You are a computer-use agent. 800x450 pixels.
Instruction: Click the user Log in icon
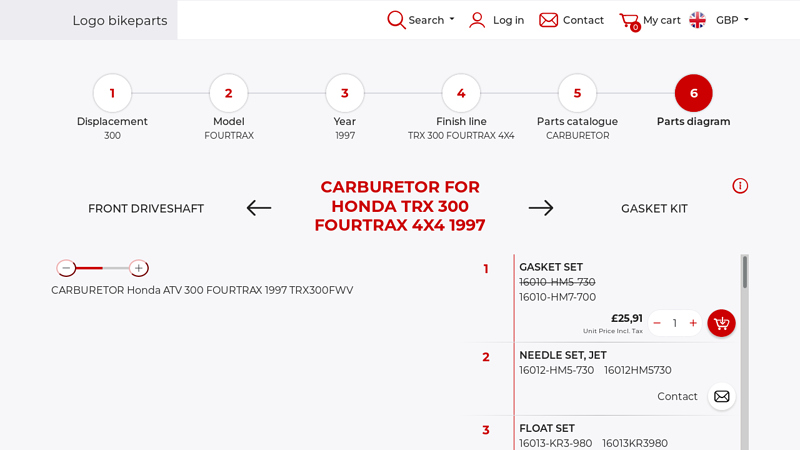point(477,20)
